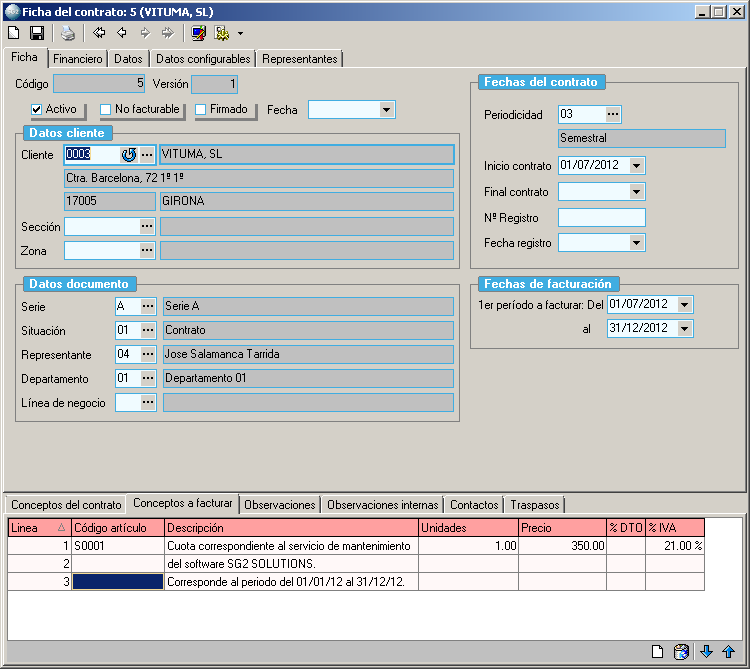This screenshot has width=750, height=669.
Task: Open the Fecha date dropdown
Action: [x=386, y=110]
